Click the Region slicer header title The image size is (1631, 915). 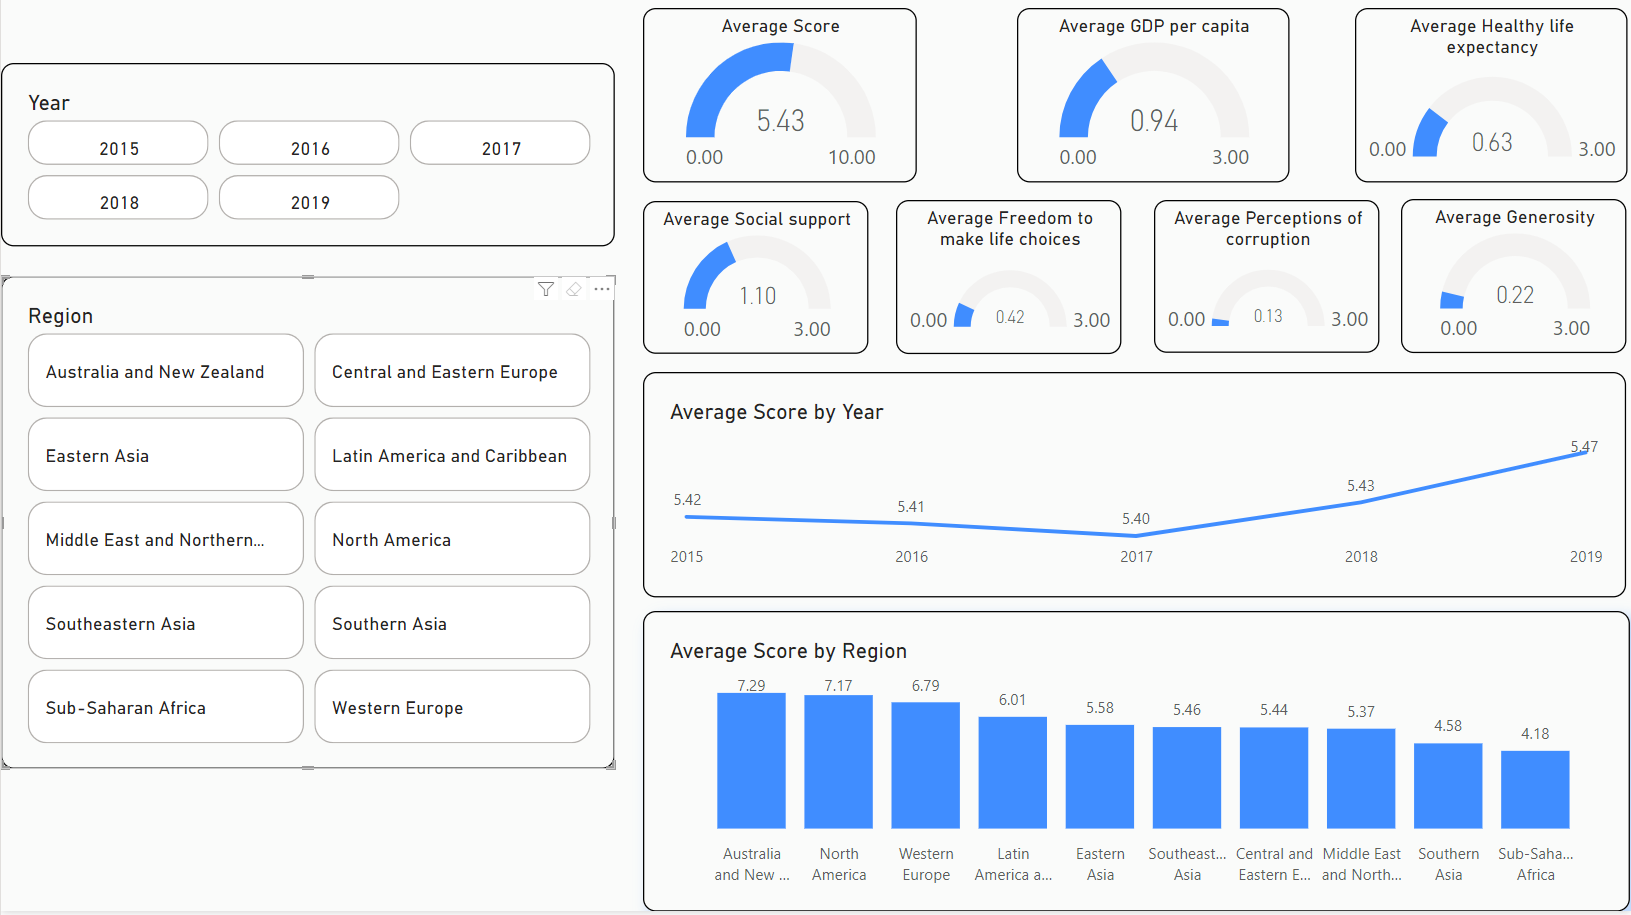[60, 316]
